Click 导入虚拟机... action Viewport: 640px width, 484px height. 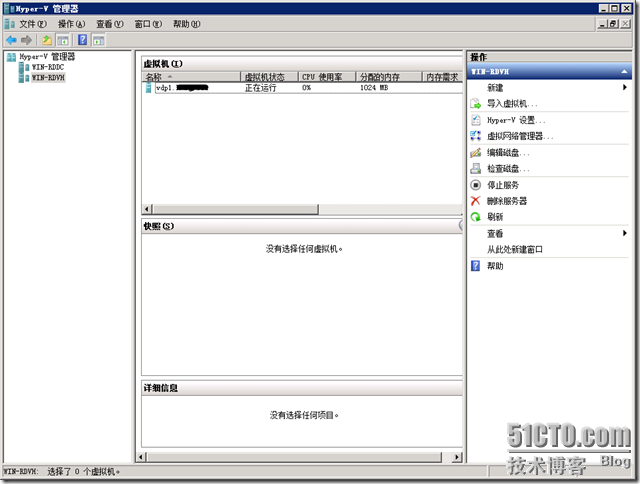pyautogui.click(x=512, y=104)
